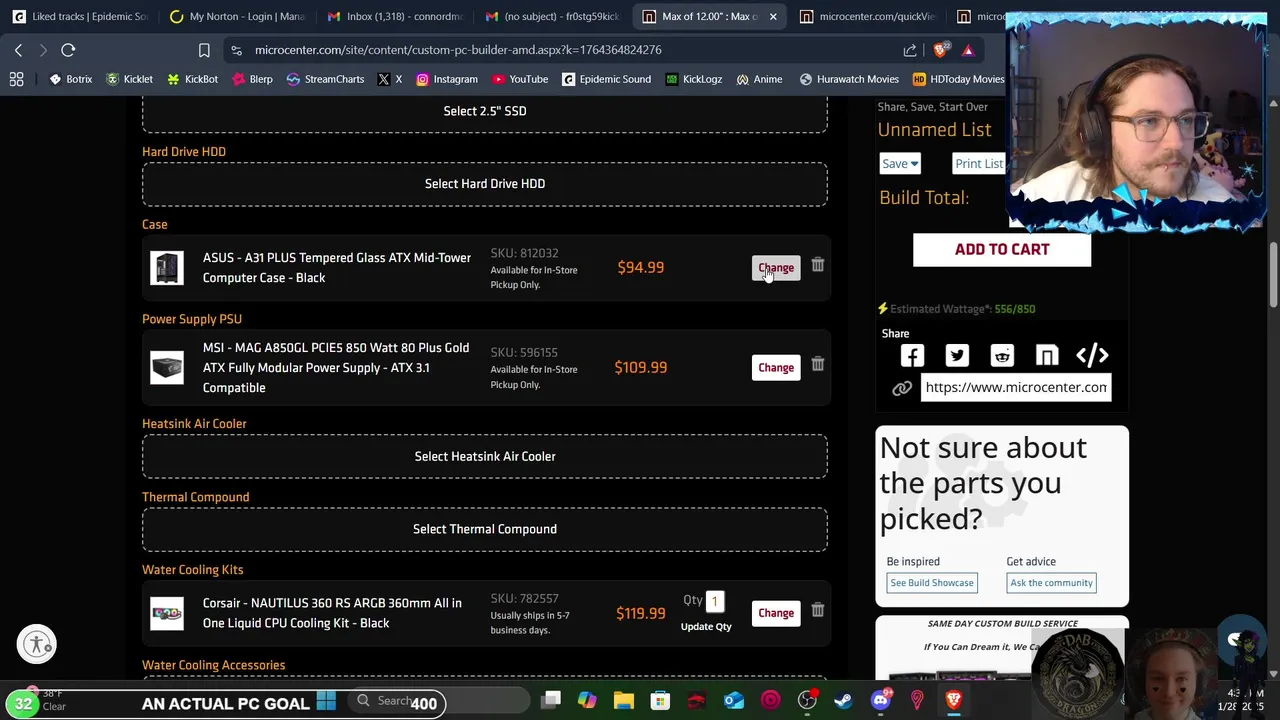Image resolution: width=1280 pixels, height=720 pixels.
Task: Launch Microsoft Store from taskbar
Action: (660, 701)
